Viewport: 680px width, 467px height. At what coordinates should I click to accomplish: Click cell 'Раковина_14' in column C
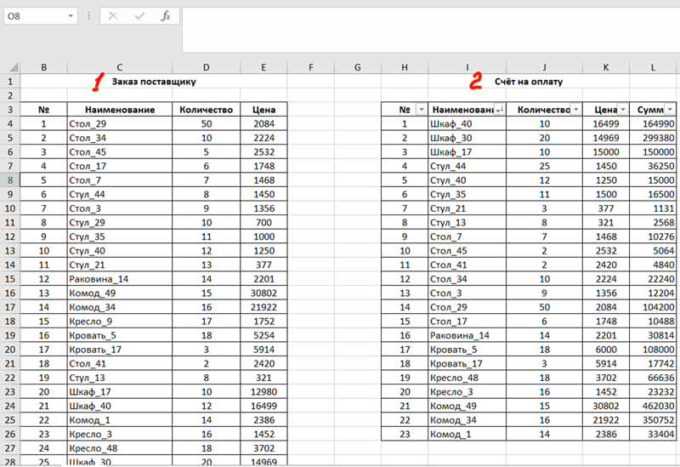(120, 279)
